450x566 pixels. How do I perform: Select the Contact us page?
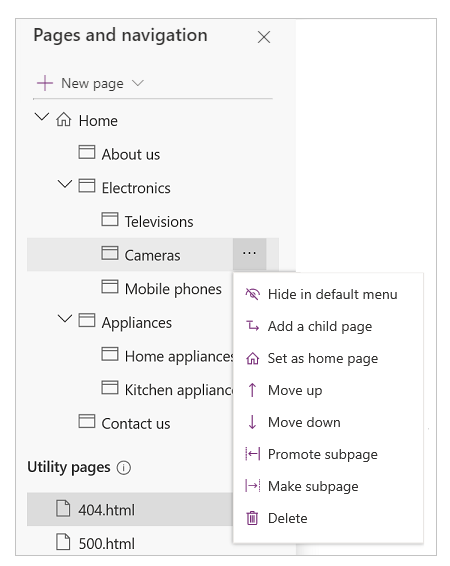pos(136,424)
